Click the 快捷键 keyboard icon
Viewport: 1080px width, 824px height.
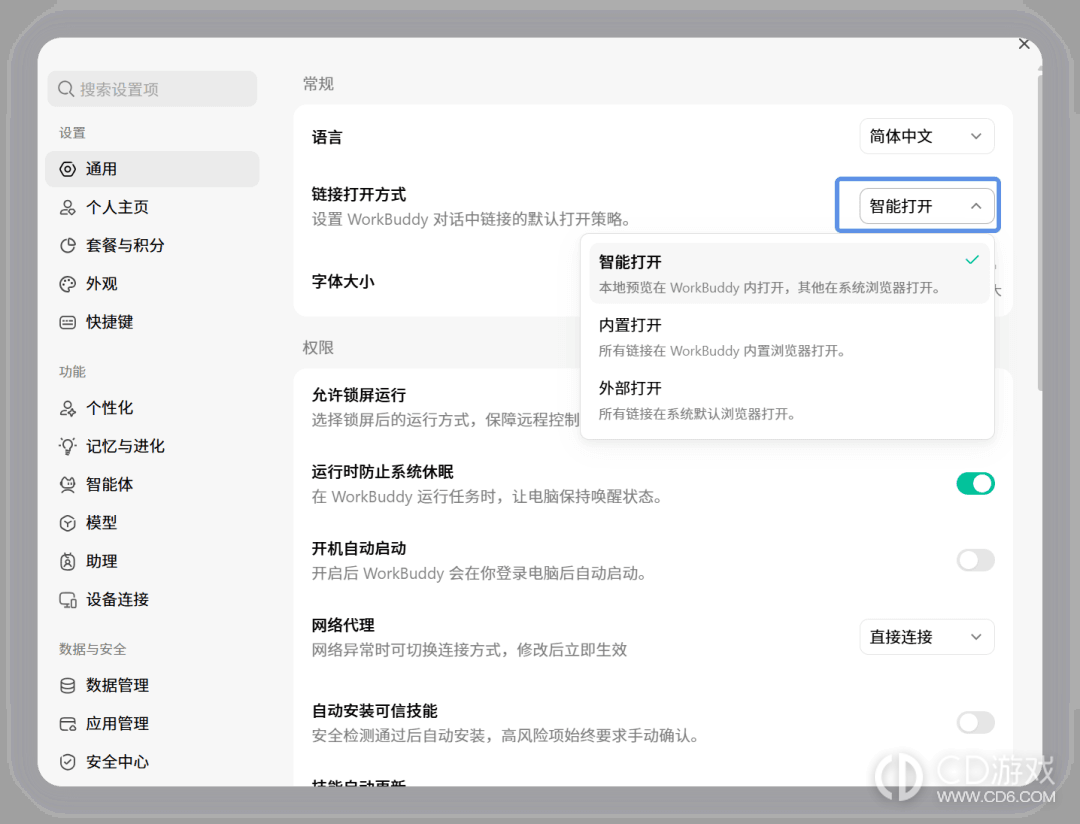point(68,322)
